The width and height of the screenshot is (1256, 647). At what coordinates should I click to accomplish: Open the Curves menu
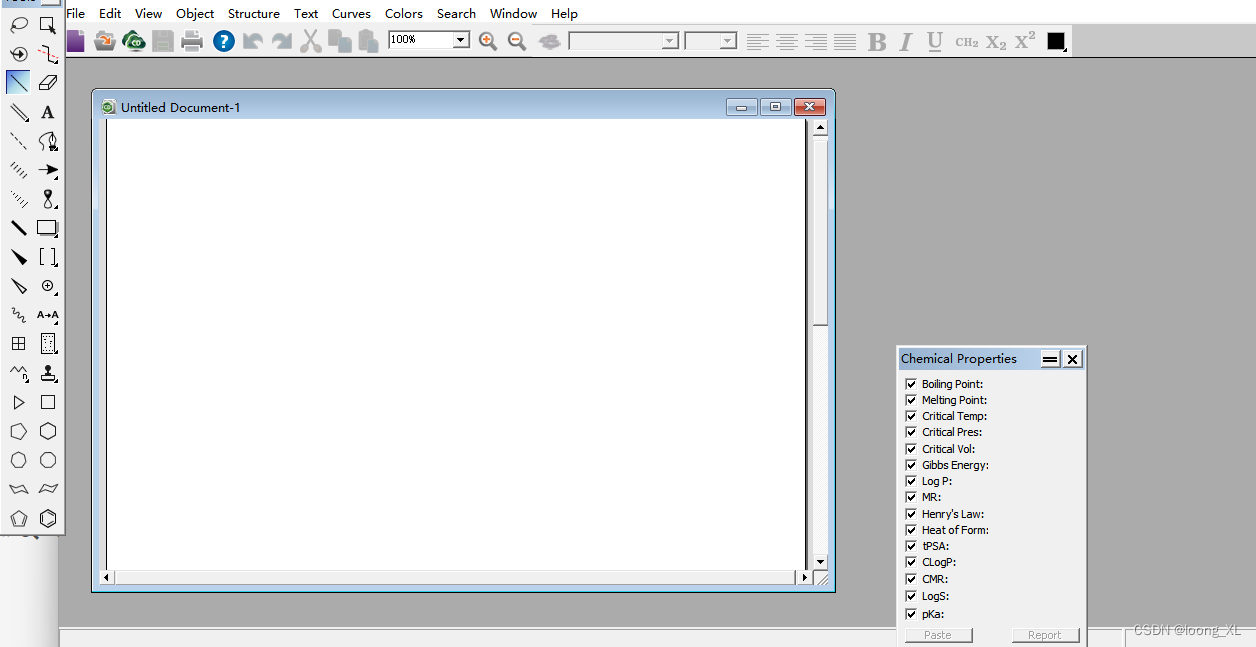click(x=351, y=13)
